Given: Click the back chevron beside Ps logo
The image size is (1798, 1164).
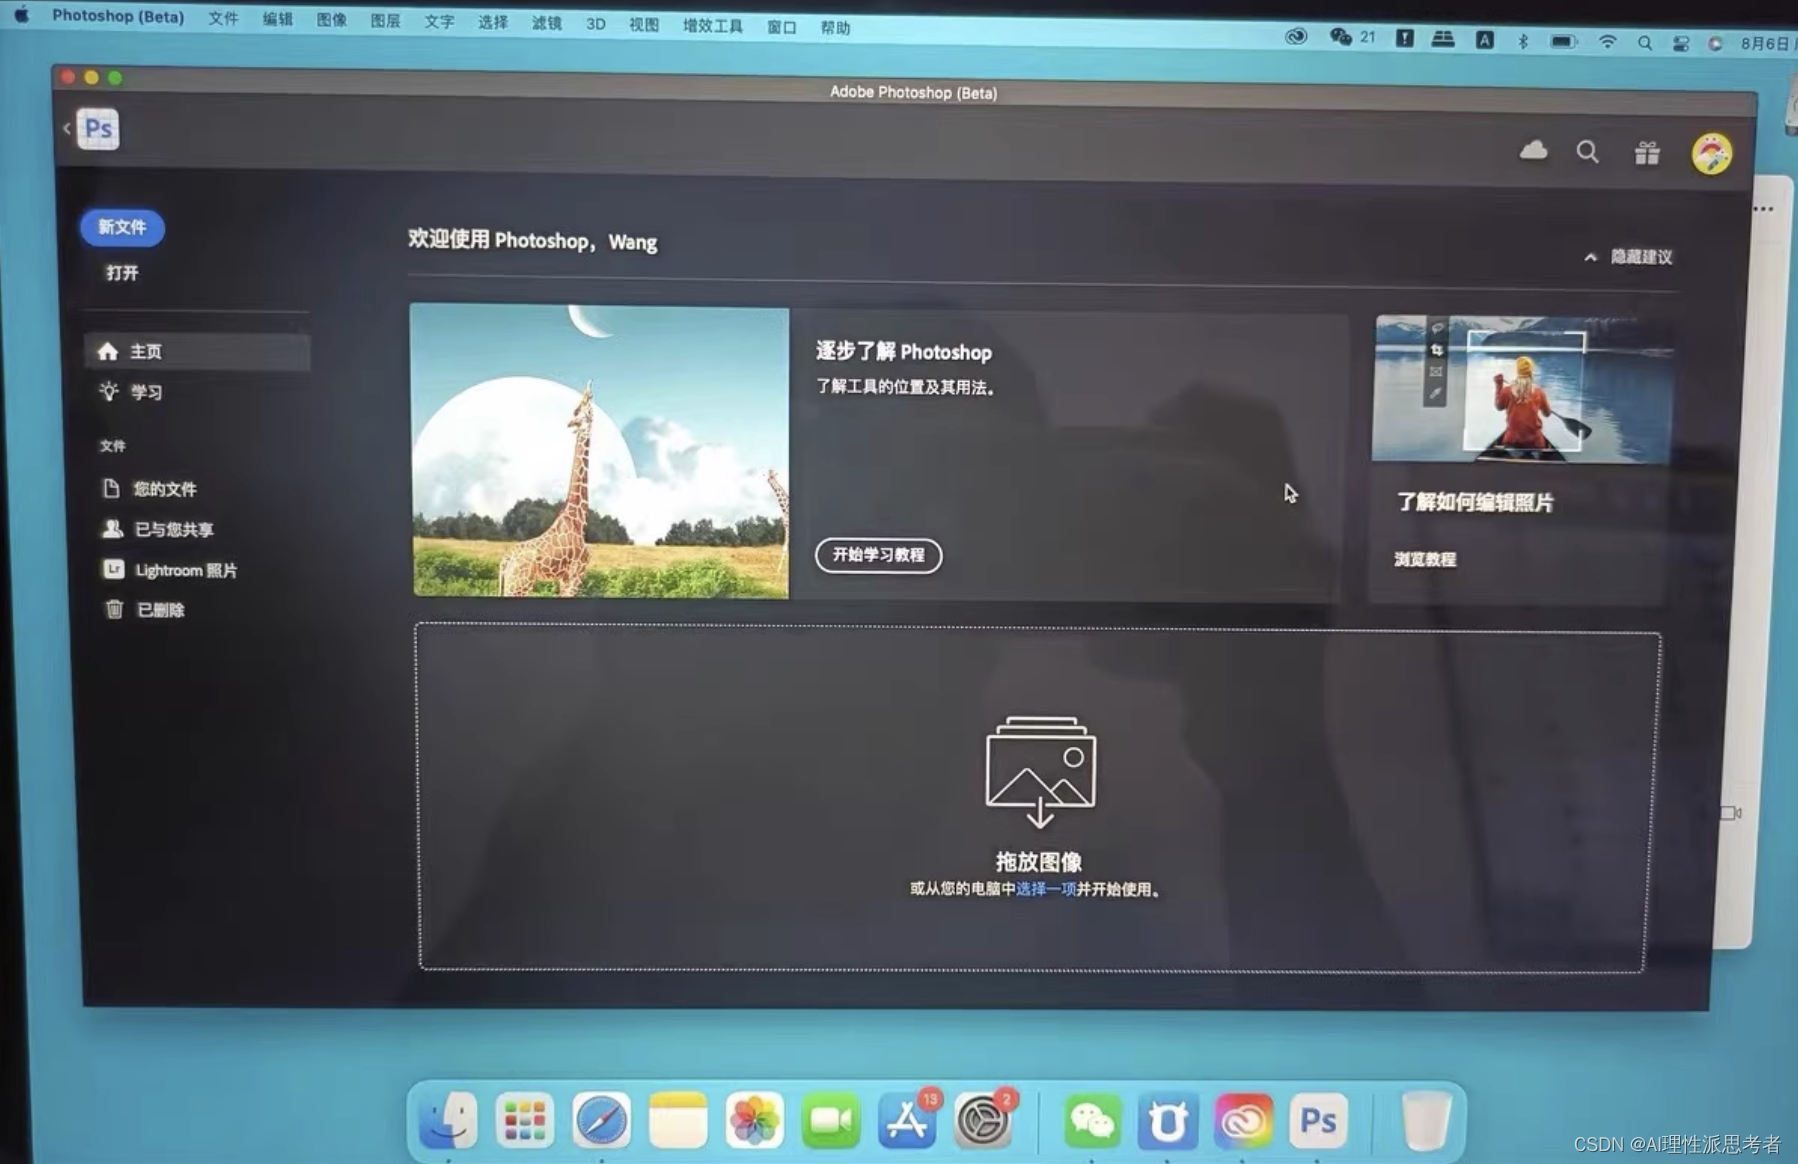Looking at the screenshot, I should click(67, 128).
